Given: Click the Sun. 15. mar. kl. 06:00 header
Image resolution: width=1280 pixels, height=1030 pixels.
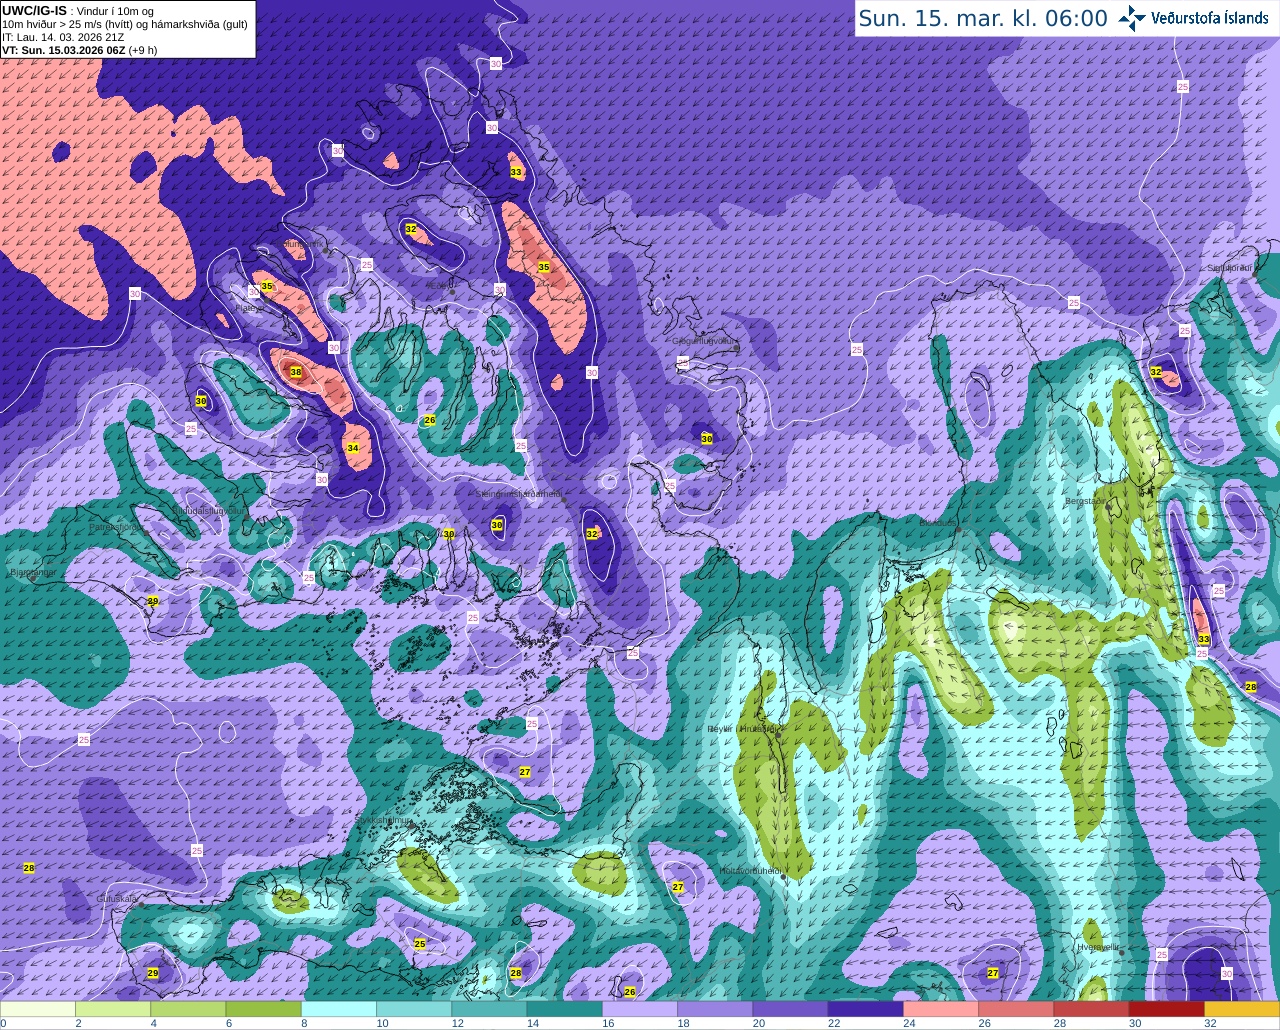Looking at the screenshot, I should tap(983, 18).
